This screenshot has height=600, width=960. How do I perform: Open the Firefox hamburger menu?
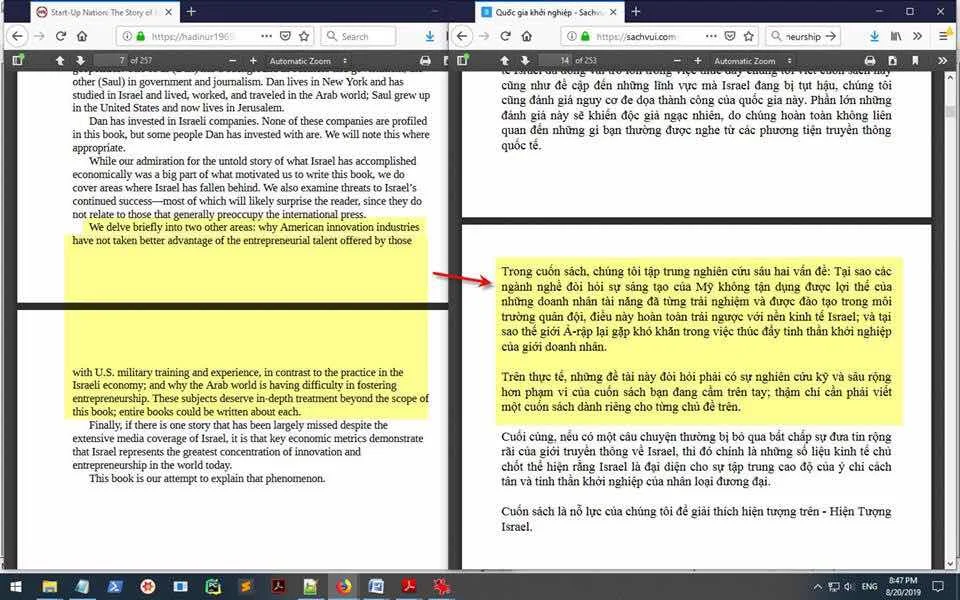tap(945, 36)
